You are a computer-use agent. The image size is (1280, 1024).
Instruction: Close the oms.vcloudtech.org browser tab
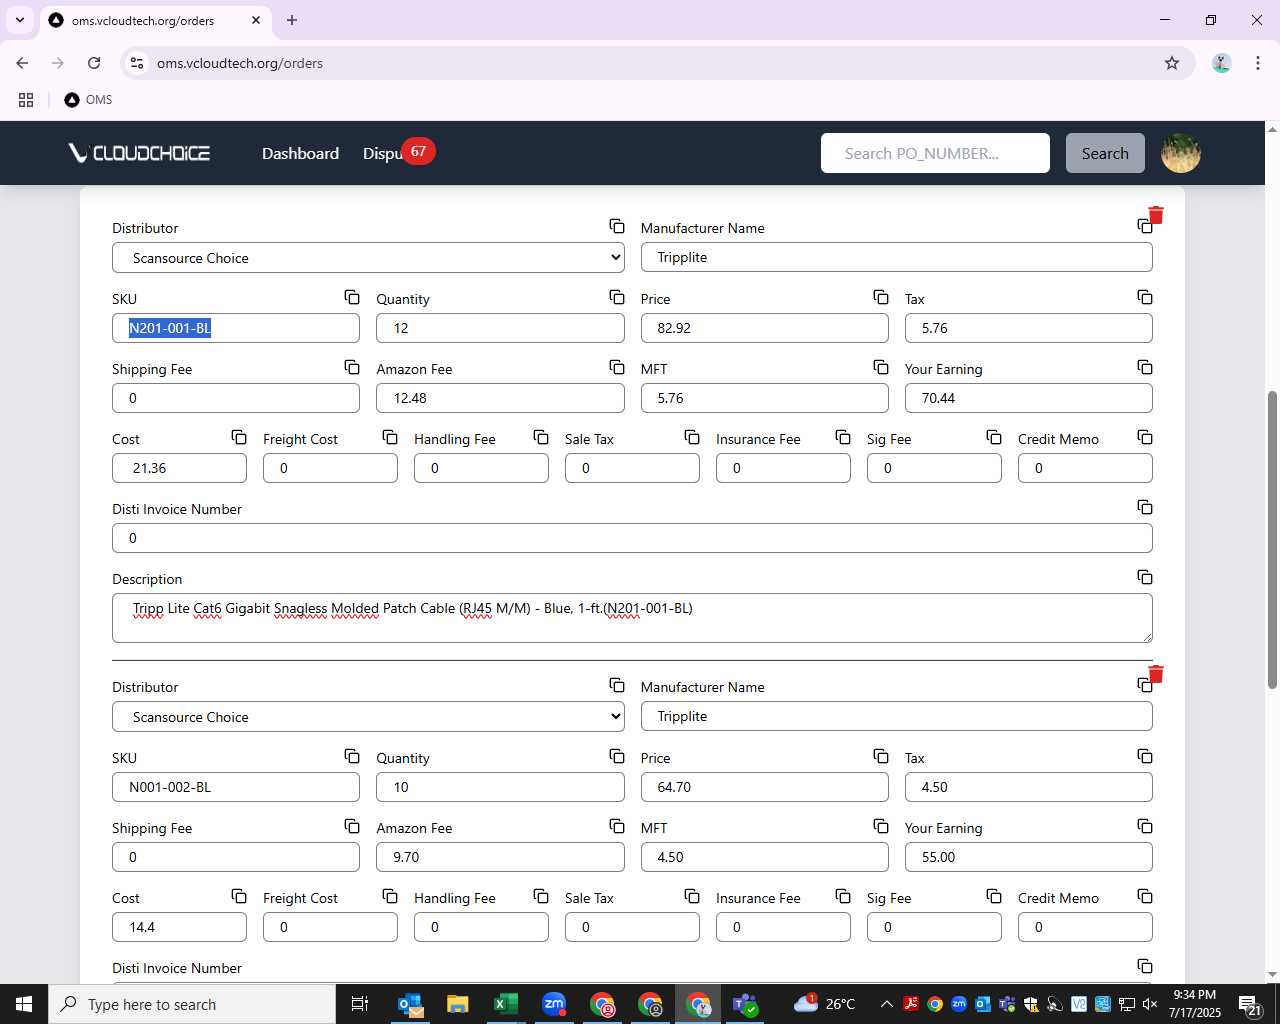[256, 20]
